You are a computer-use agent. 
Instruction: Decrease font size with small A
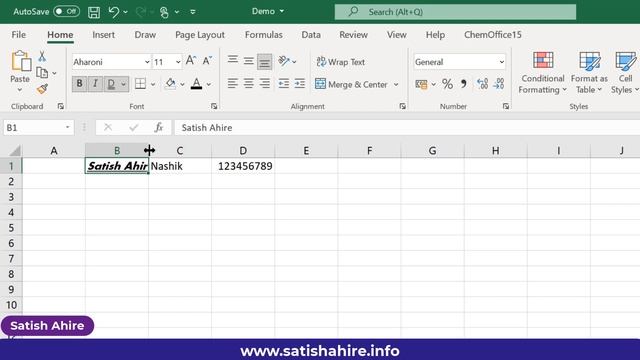click(x=207, y=61)
